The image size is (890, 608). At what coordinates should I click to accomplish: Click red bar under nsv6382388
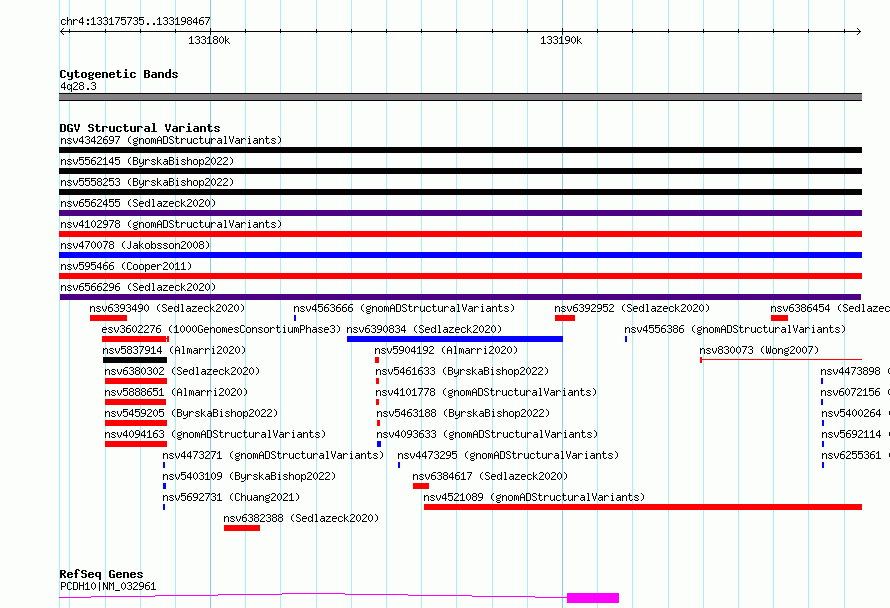(x=242, y=528)
